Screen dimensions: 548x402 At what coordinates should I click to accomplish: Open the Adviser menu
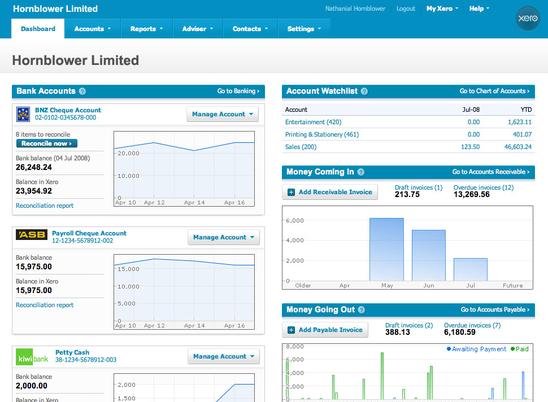point(197,29)
